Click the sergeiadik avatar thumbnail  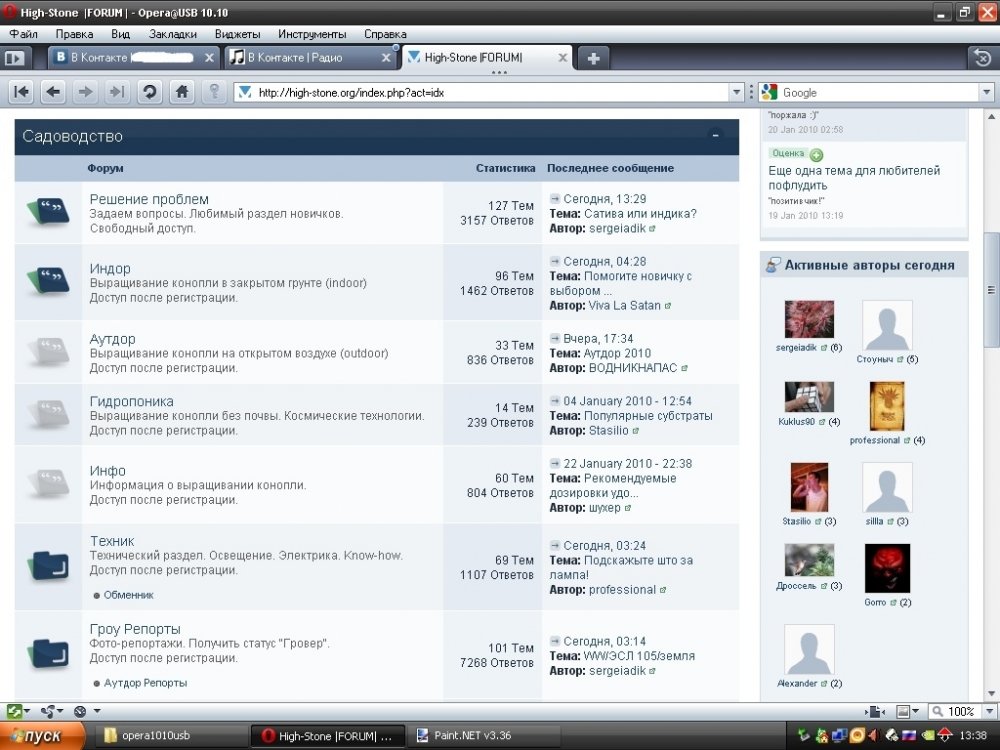coord(809,319)
